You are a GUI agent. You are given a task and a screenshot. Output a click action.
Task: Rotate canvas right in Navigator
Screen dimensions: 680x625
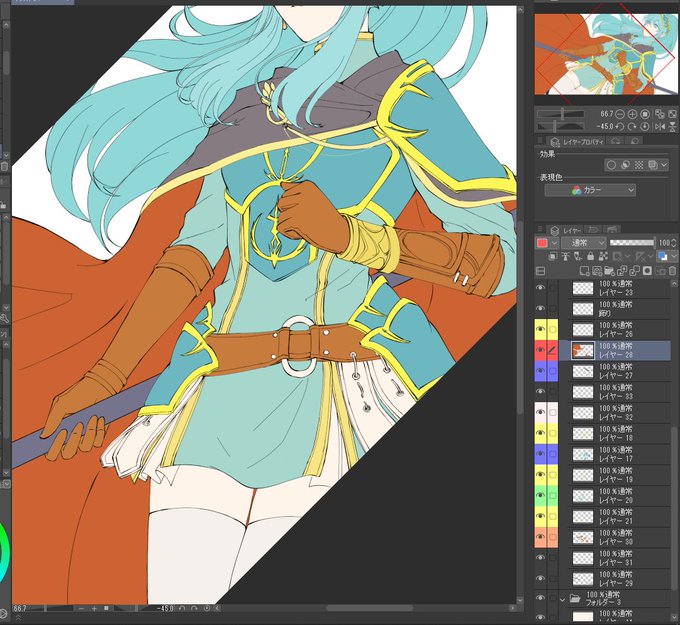pos(632,127)
